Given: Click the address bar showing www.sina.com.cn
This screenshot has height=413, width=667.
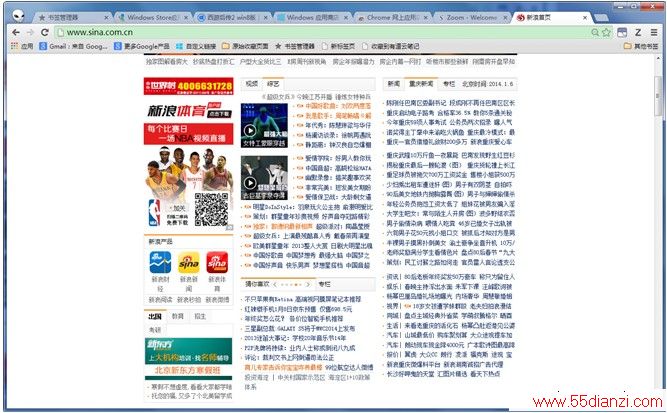Looking at the screenshot, I should coord(323,32).
